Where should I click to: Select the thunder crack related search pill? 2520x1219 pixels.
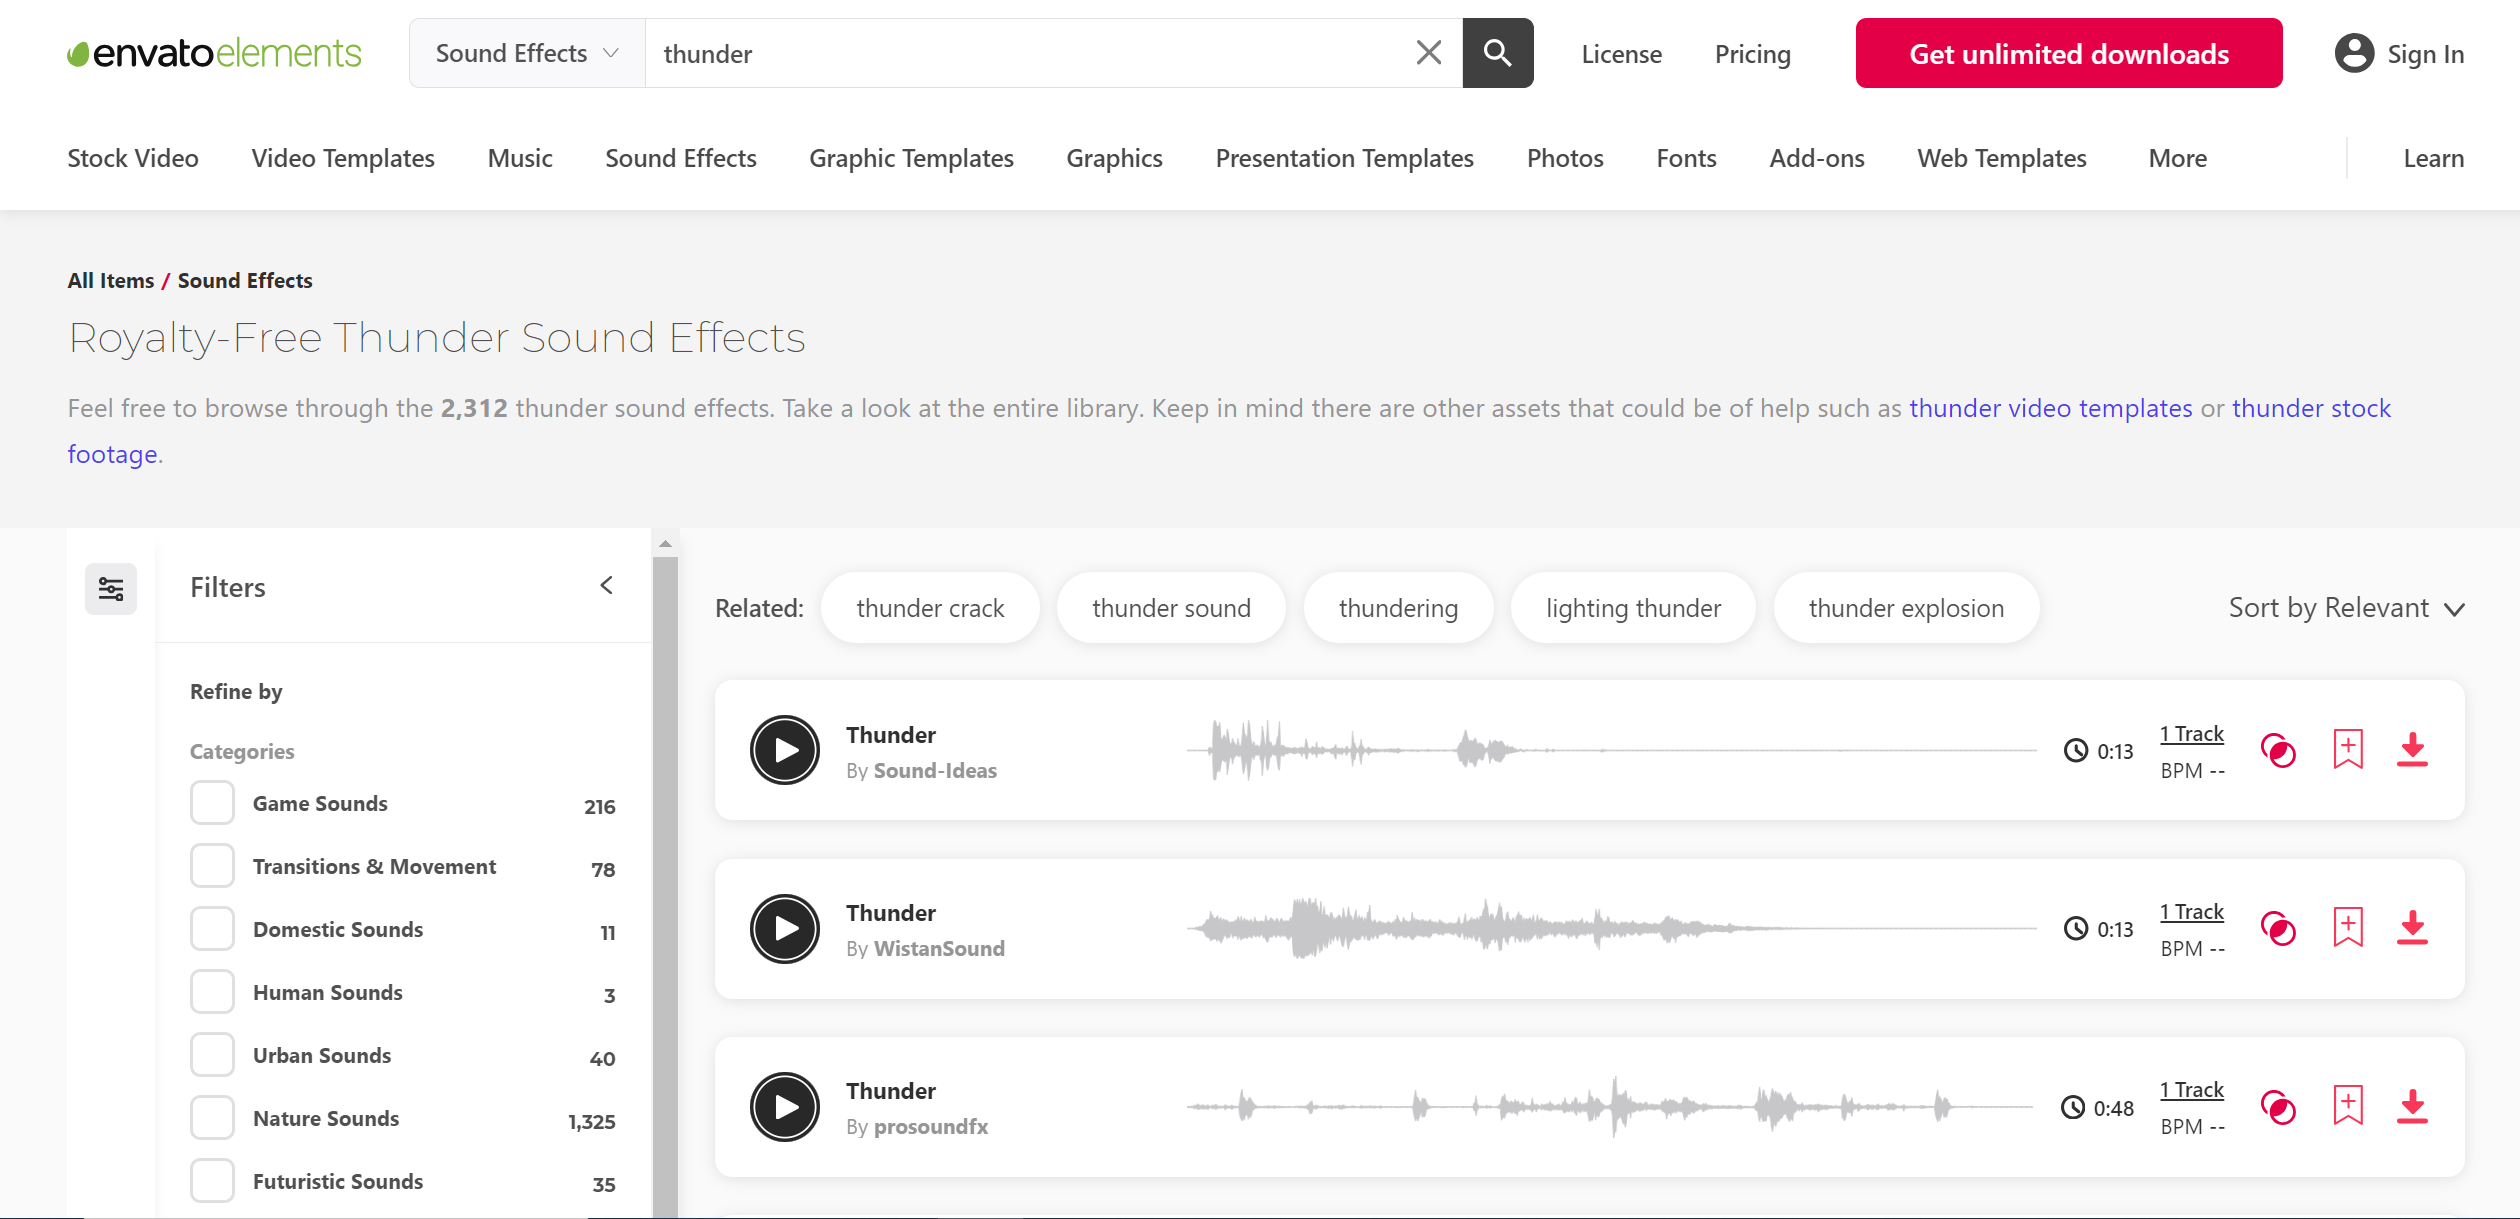coord(930,607)
